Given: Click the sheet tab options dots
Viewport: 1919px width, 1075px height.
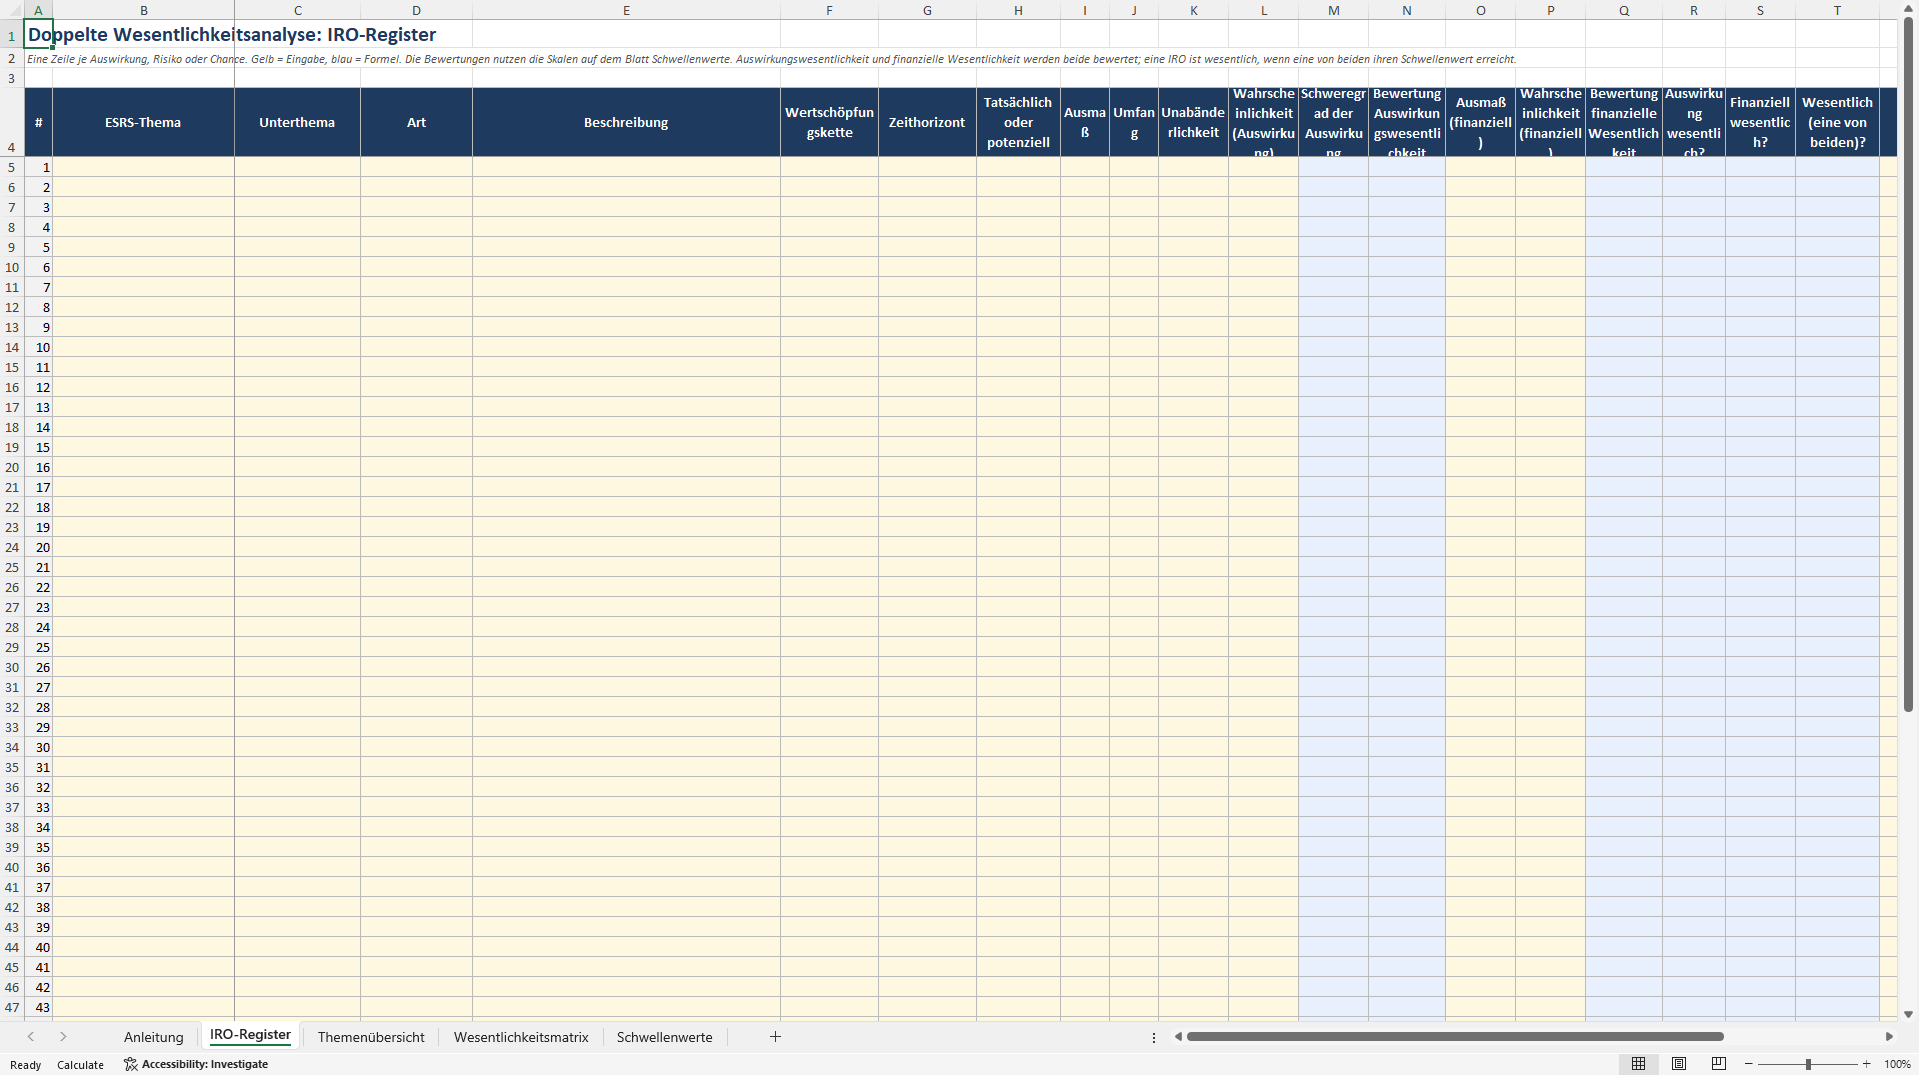Looking at the screenshot, I should 1154,1037.
